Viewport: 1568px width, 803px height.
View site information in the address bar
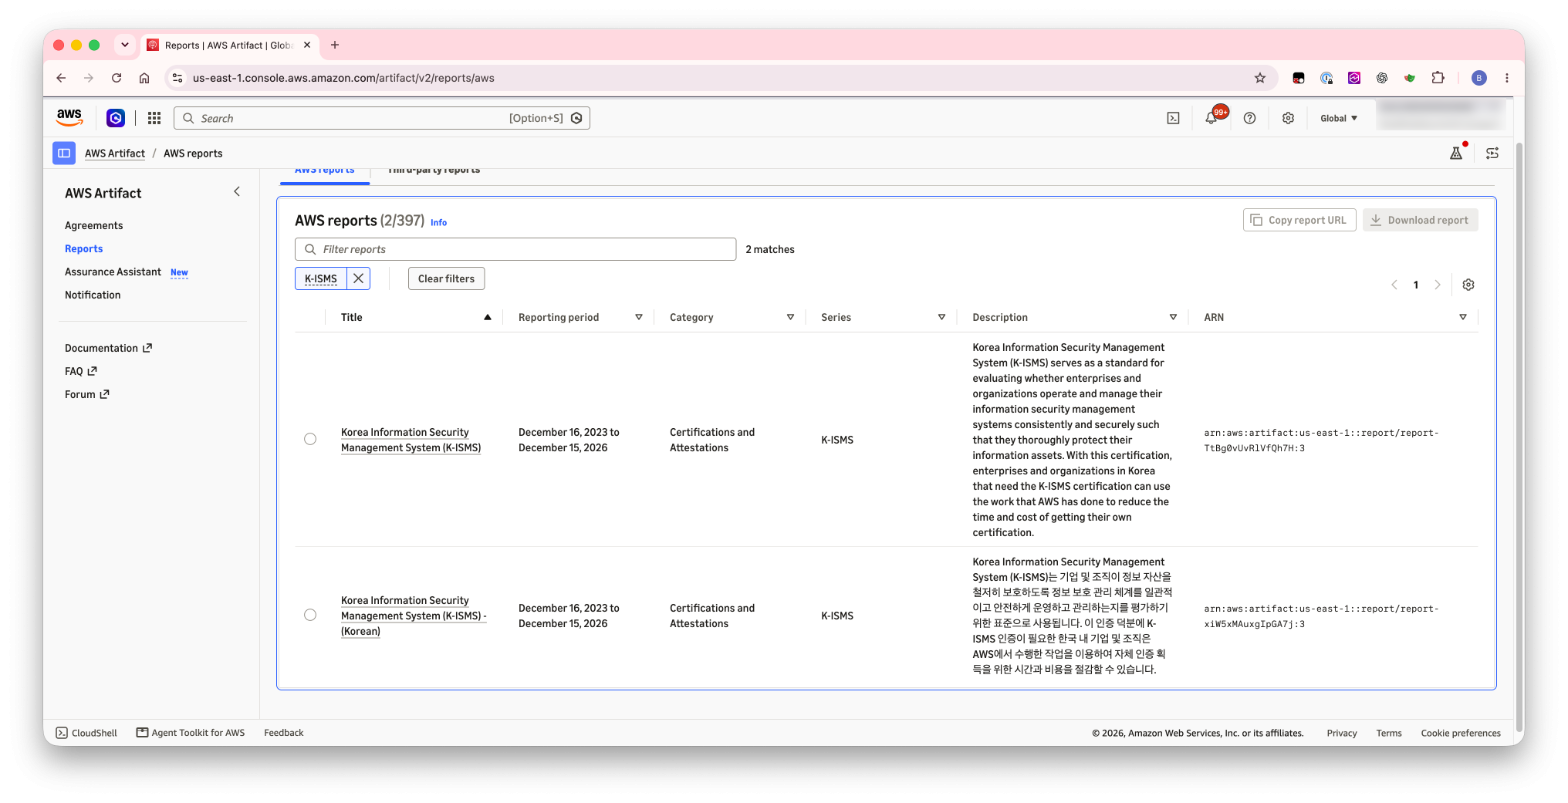[177, 78]
